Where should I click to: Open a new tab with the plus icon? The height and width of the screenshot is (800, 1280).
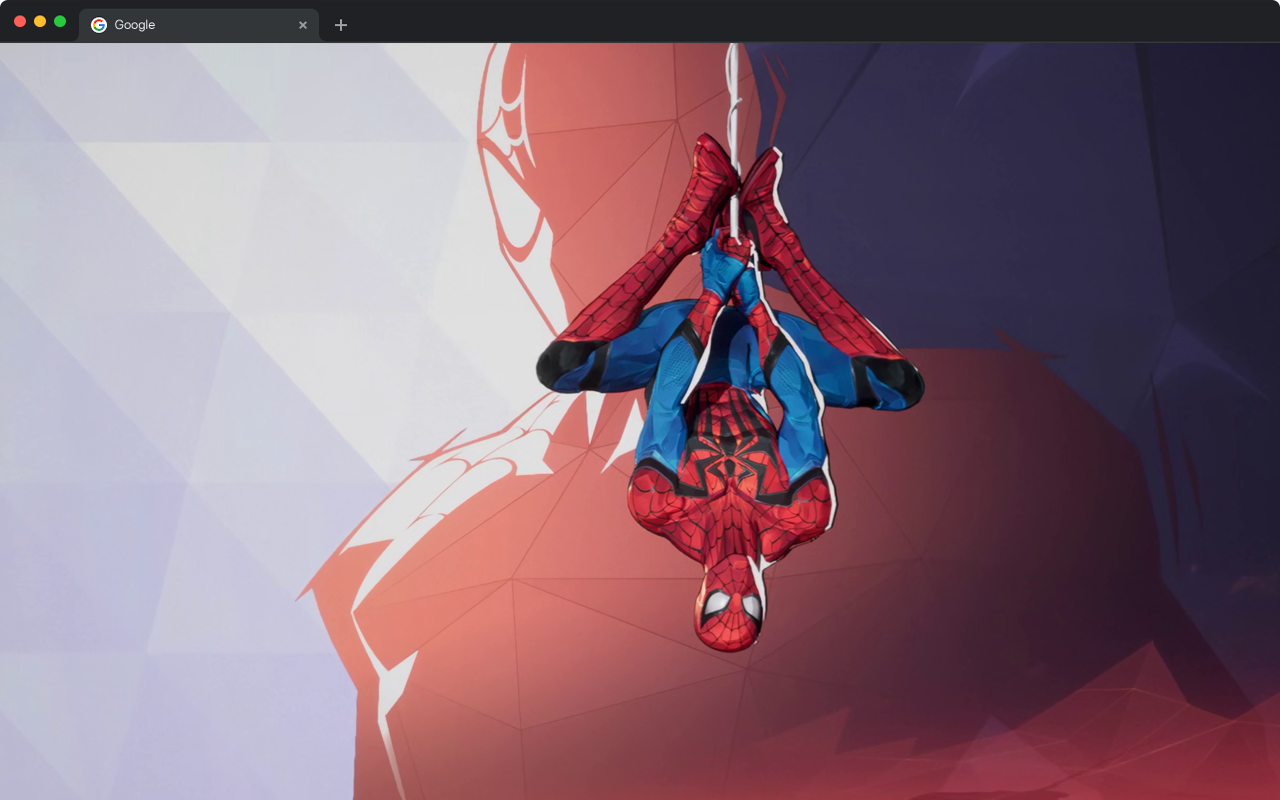pos(341,24)
